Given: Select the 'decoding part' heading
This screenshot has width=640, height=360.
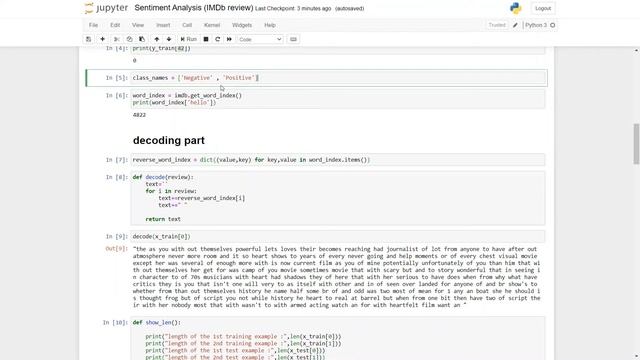Looking at the screenshot, I should 169,140.
